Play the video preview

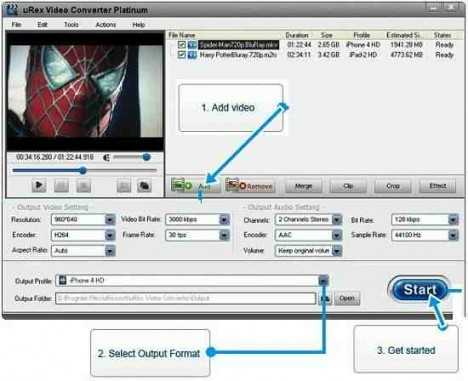click(39, 185)
